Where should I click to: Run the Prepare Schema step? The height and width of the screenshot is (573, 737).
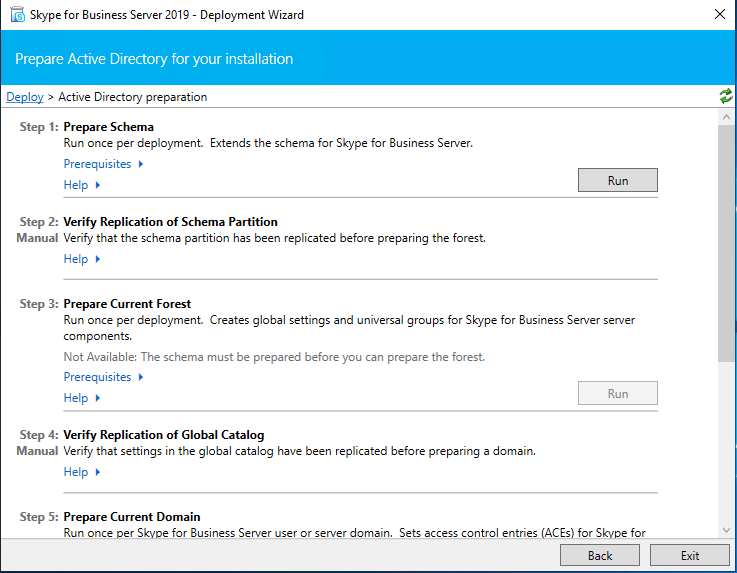(617, 180)
